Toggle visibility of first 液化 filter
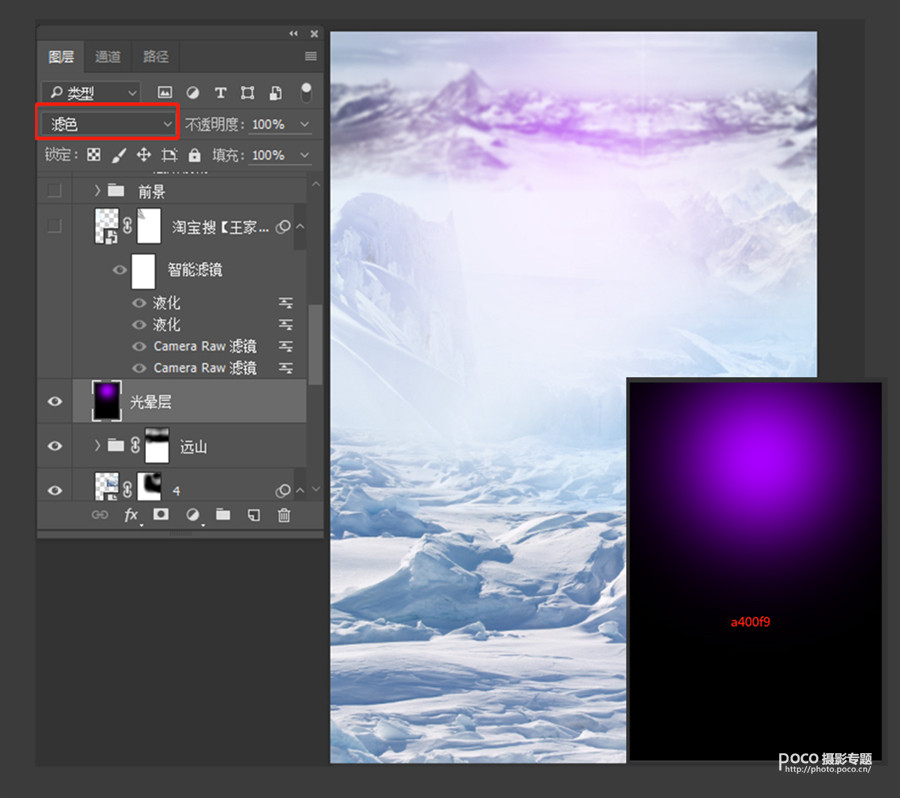This screenshot has width=900, height=798. coord(139,303)
